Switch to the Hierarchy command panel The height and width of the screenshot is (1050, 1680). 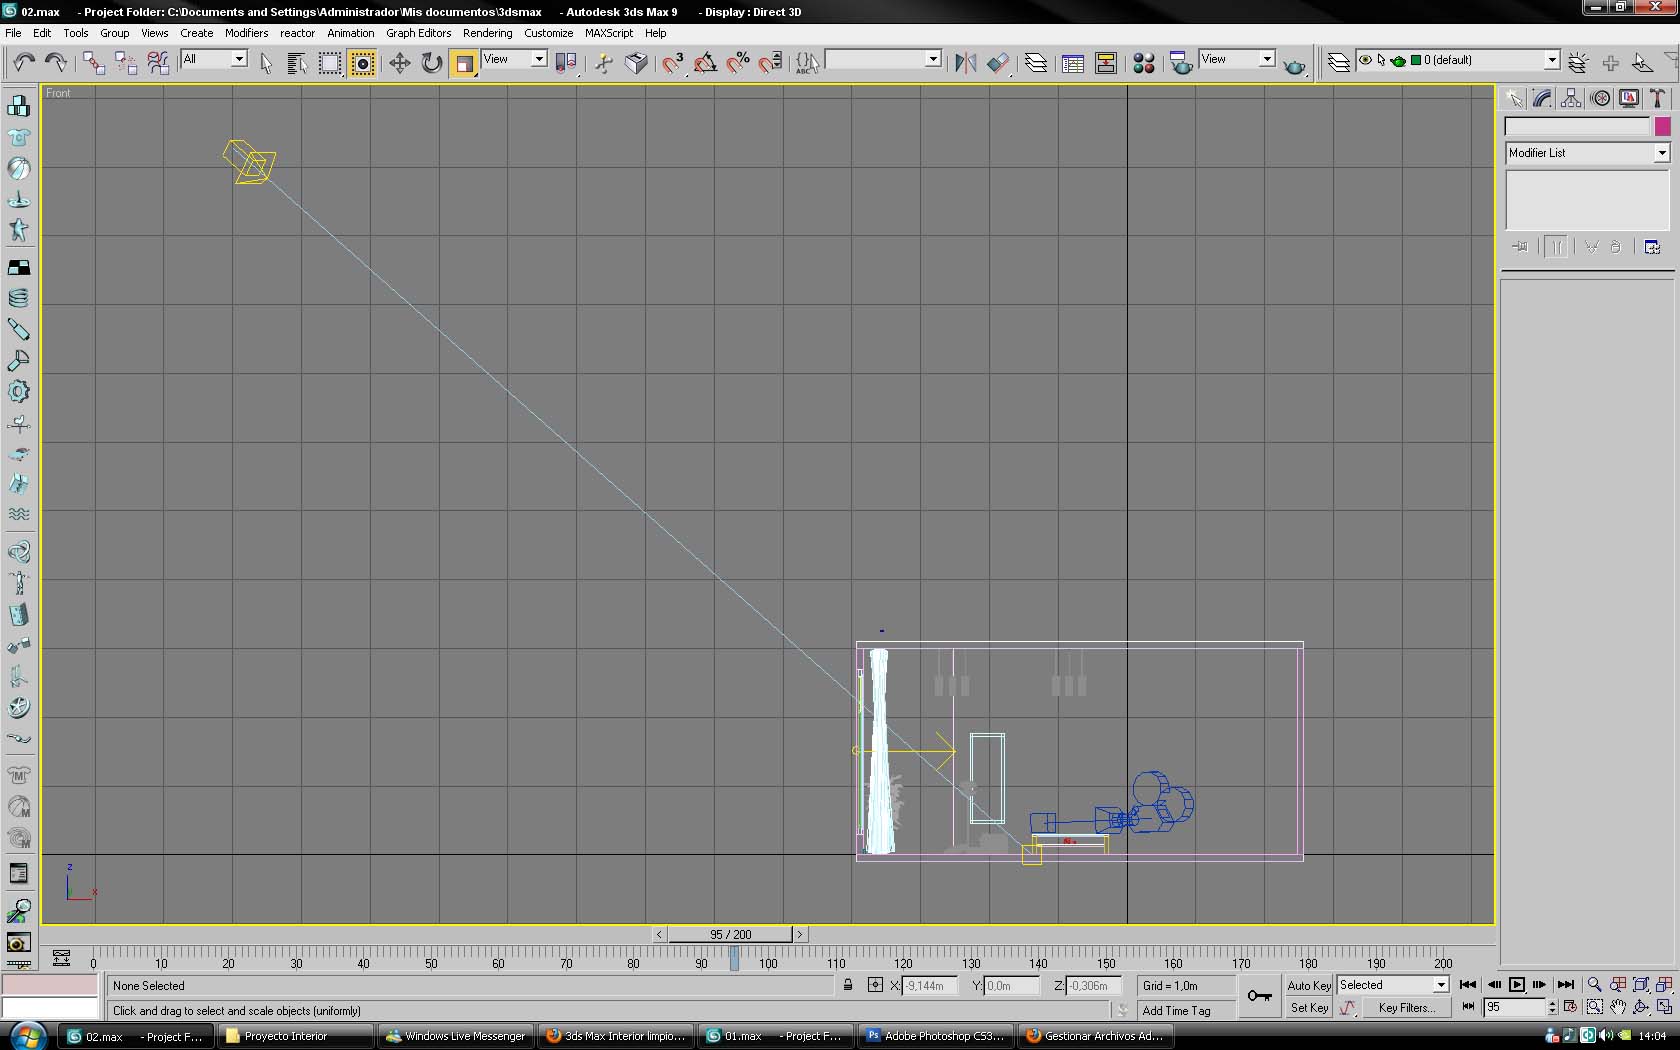(x=1571, y=98)
